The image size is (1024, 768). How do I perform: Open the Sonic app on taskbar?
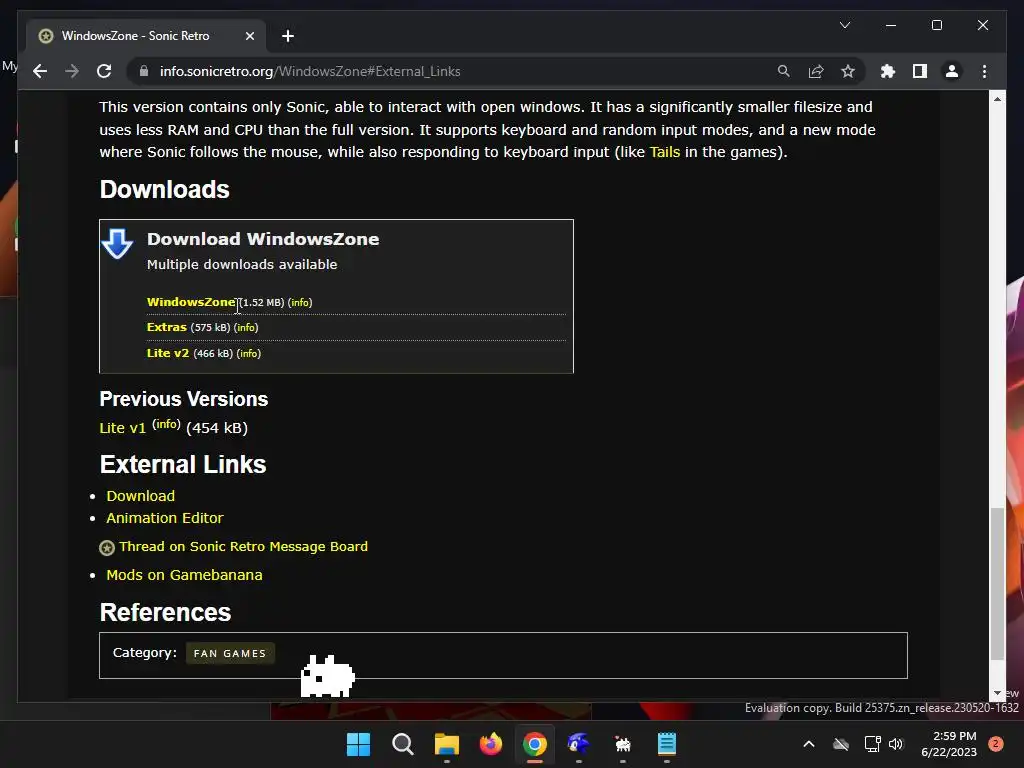pos(579,744)
